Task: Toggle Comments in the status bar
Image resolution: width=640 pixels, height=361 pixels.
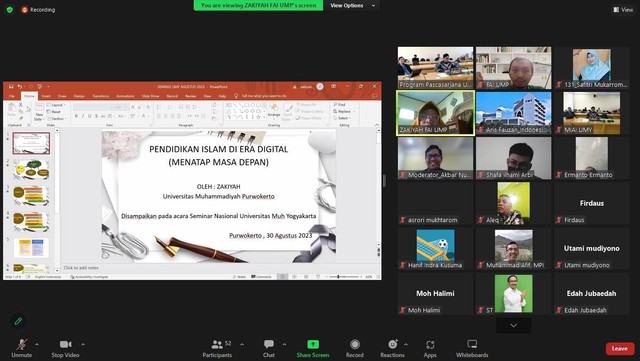Action: click(262, 277)
